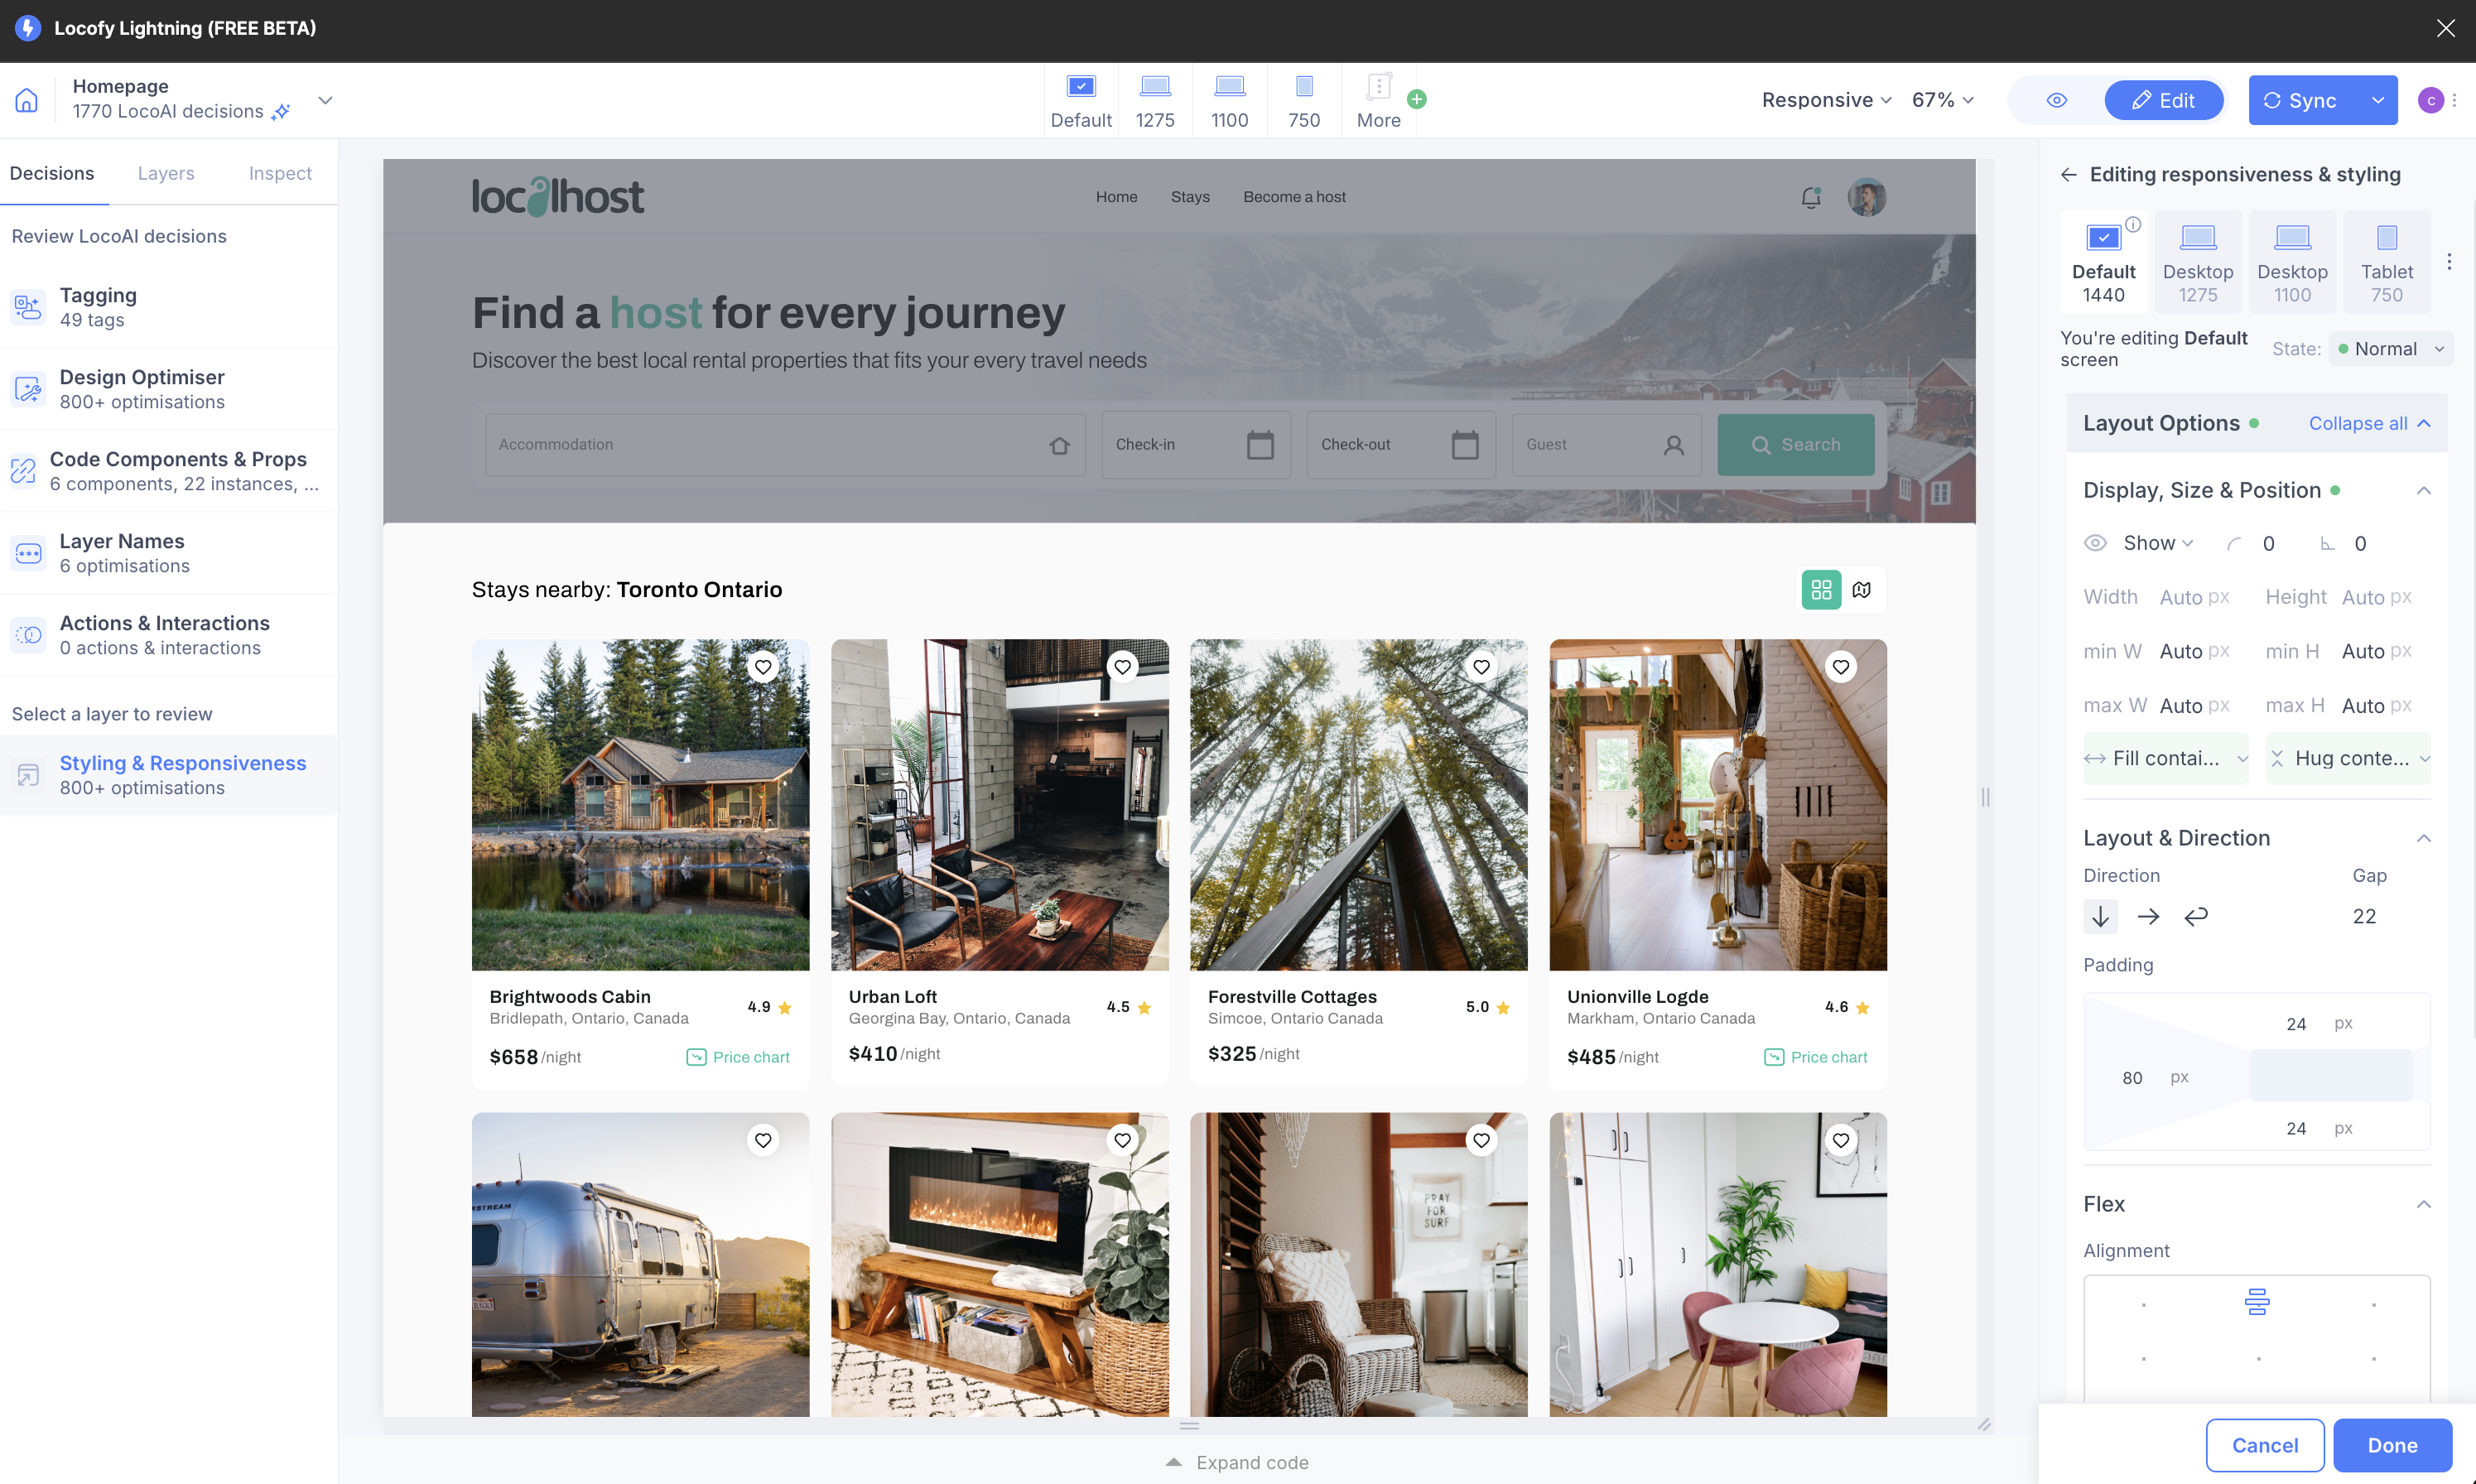Switch to the Layers tab

166,173
